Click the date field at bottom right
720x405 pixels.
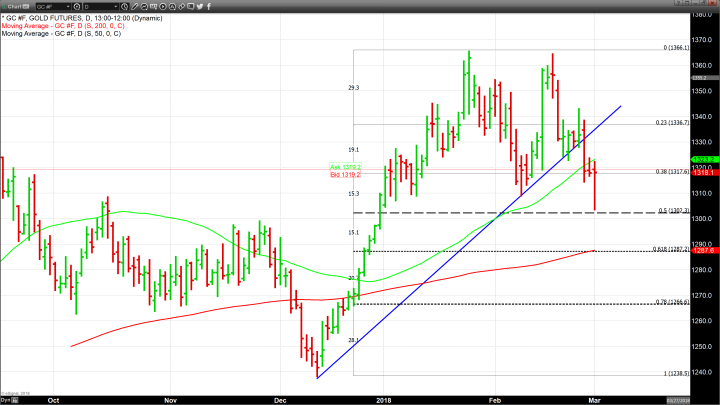point(678,400)
